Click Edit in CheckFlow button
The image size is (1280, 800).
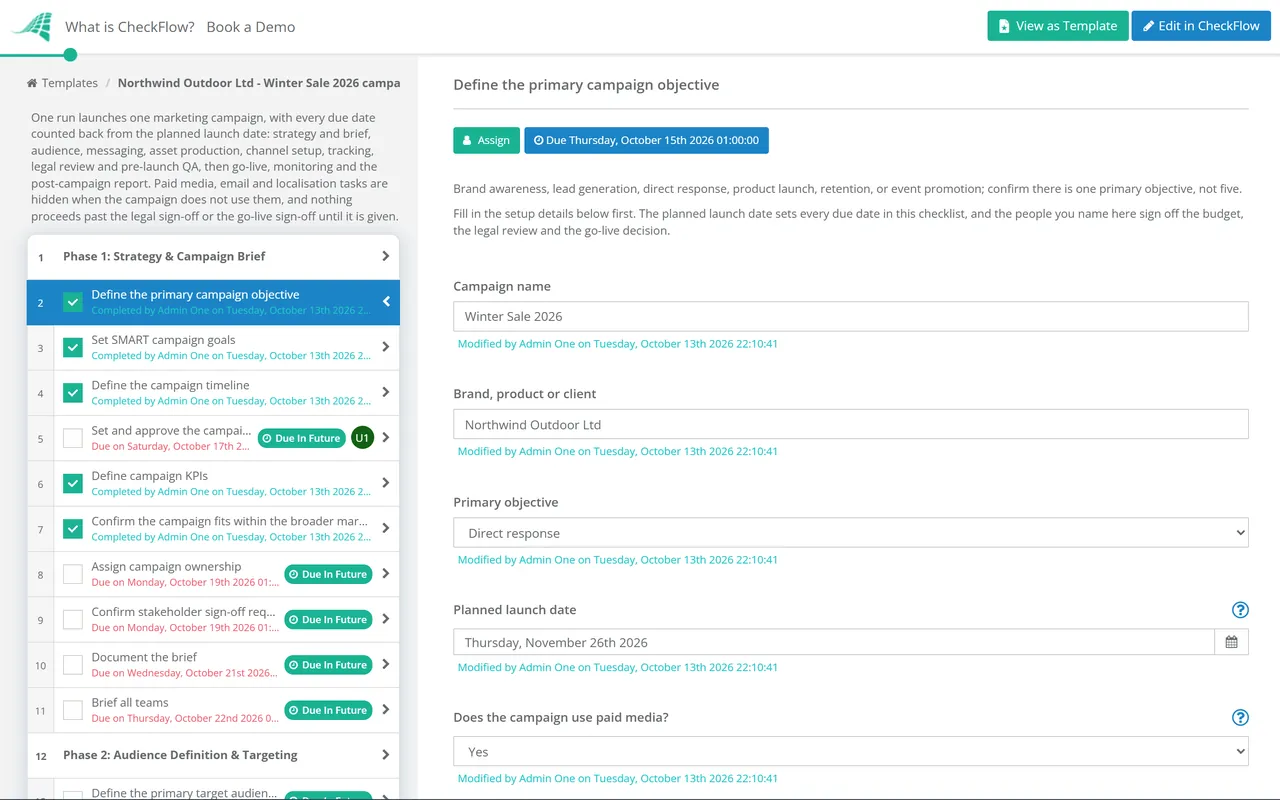pyautogui.click(x=1201, y=26)
